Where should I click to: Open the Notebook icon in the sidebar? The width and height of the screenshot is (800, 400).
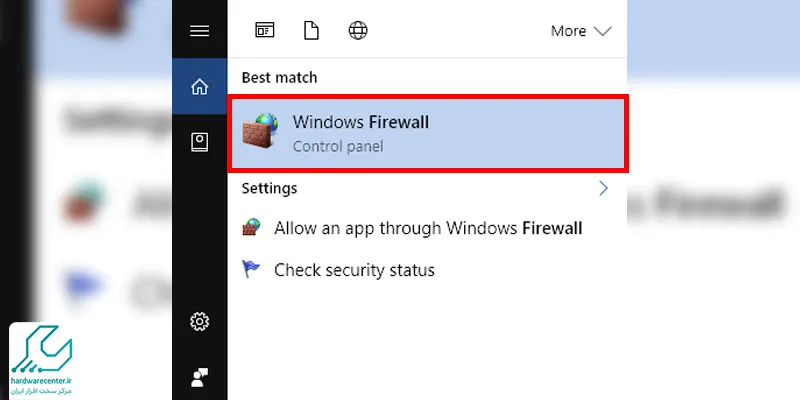point(200,142)
